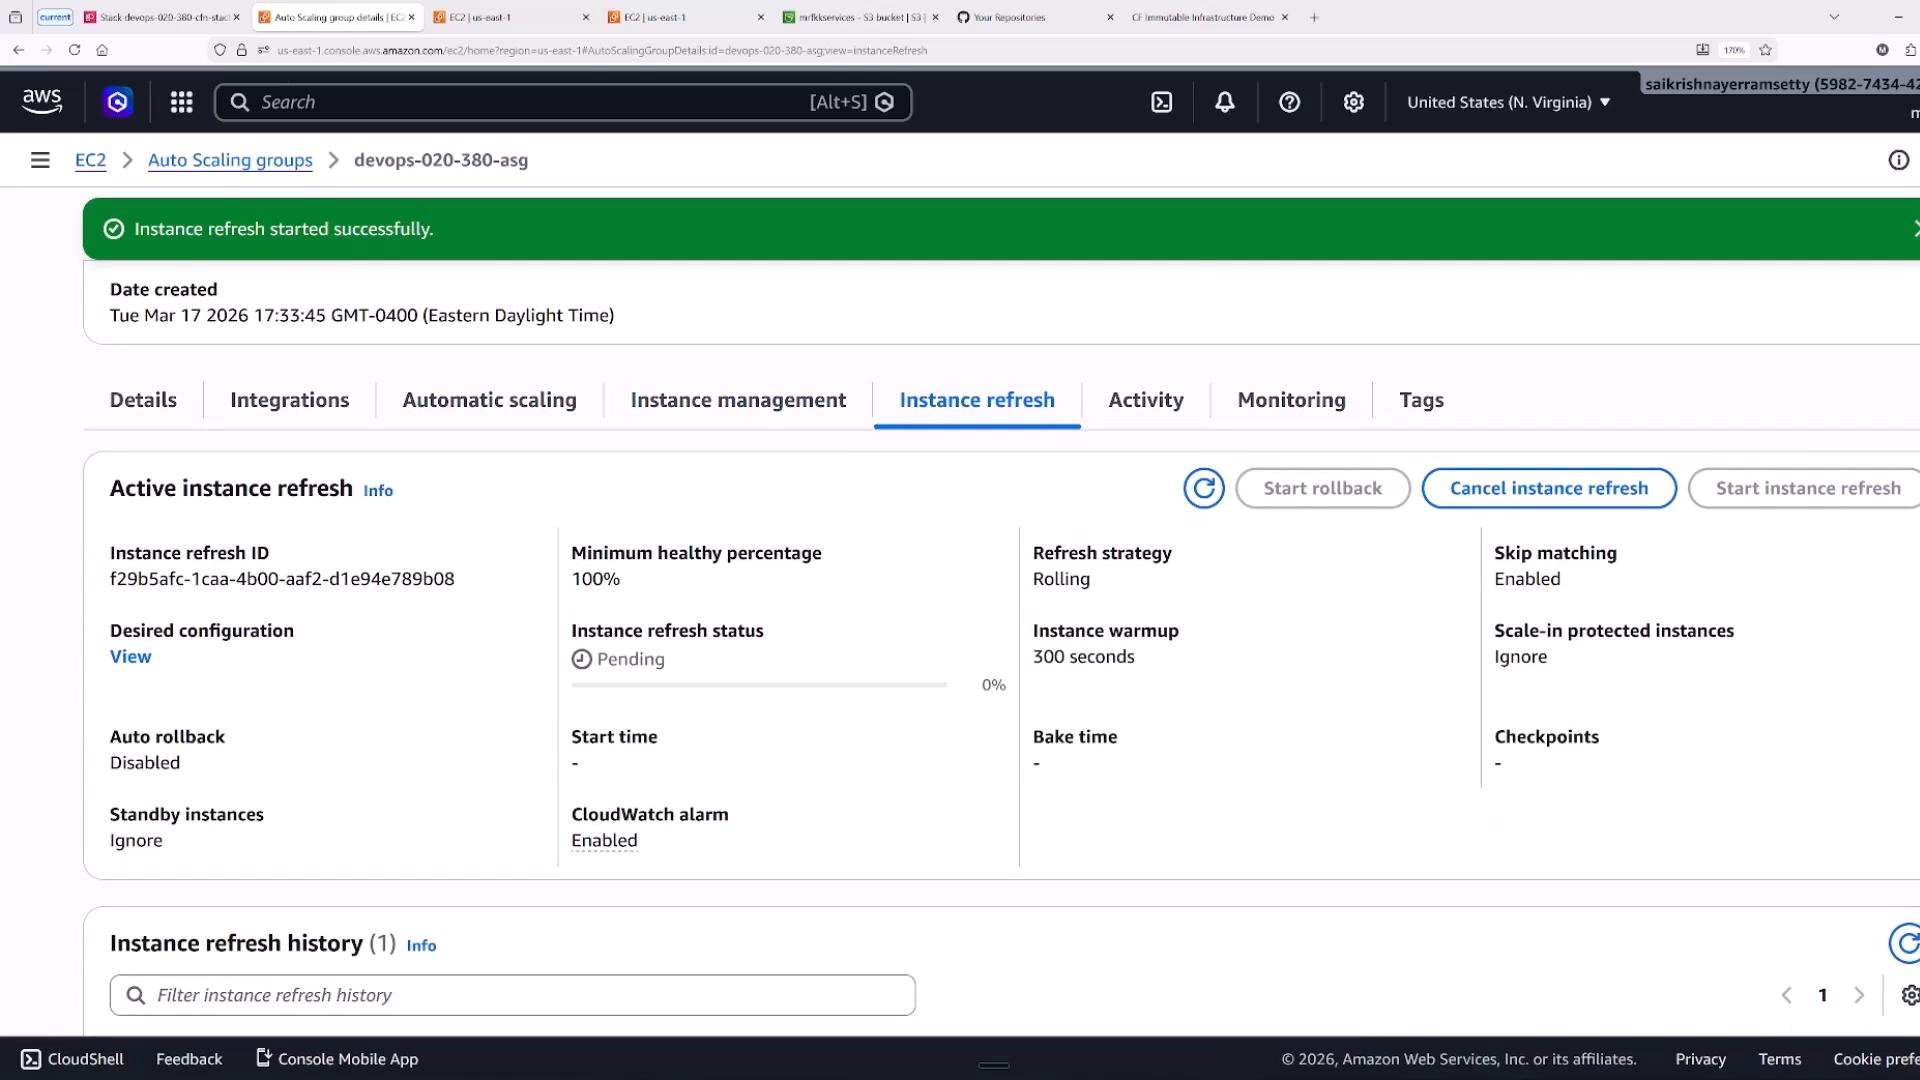Open the console settings gear

pyautogui.click(x=1353, y=102)
